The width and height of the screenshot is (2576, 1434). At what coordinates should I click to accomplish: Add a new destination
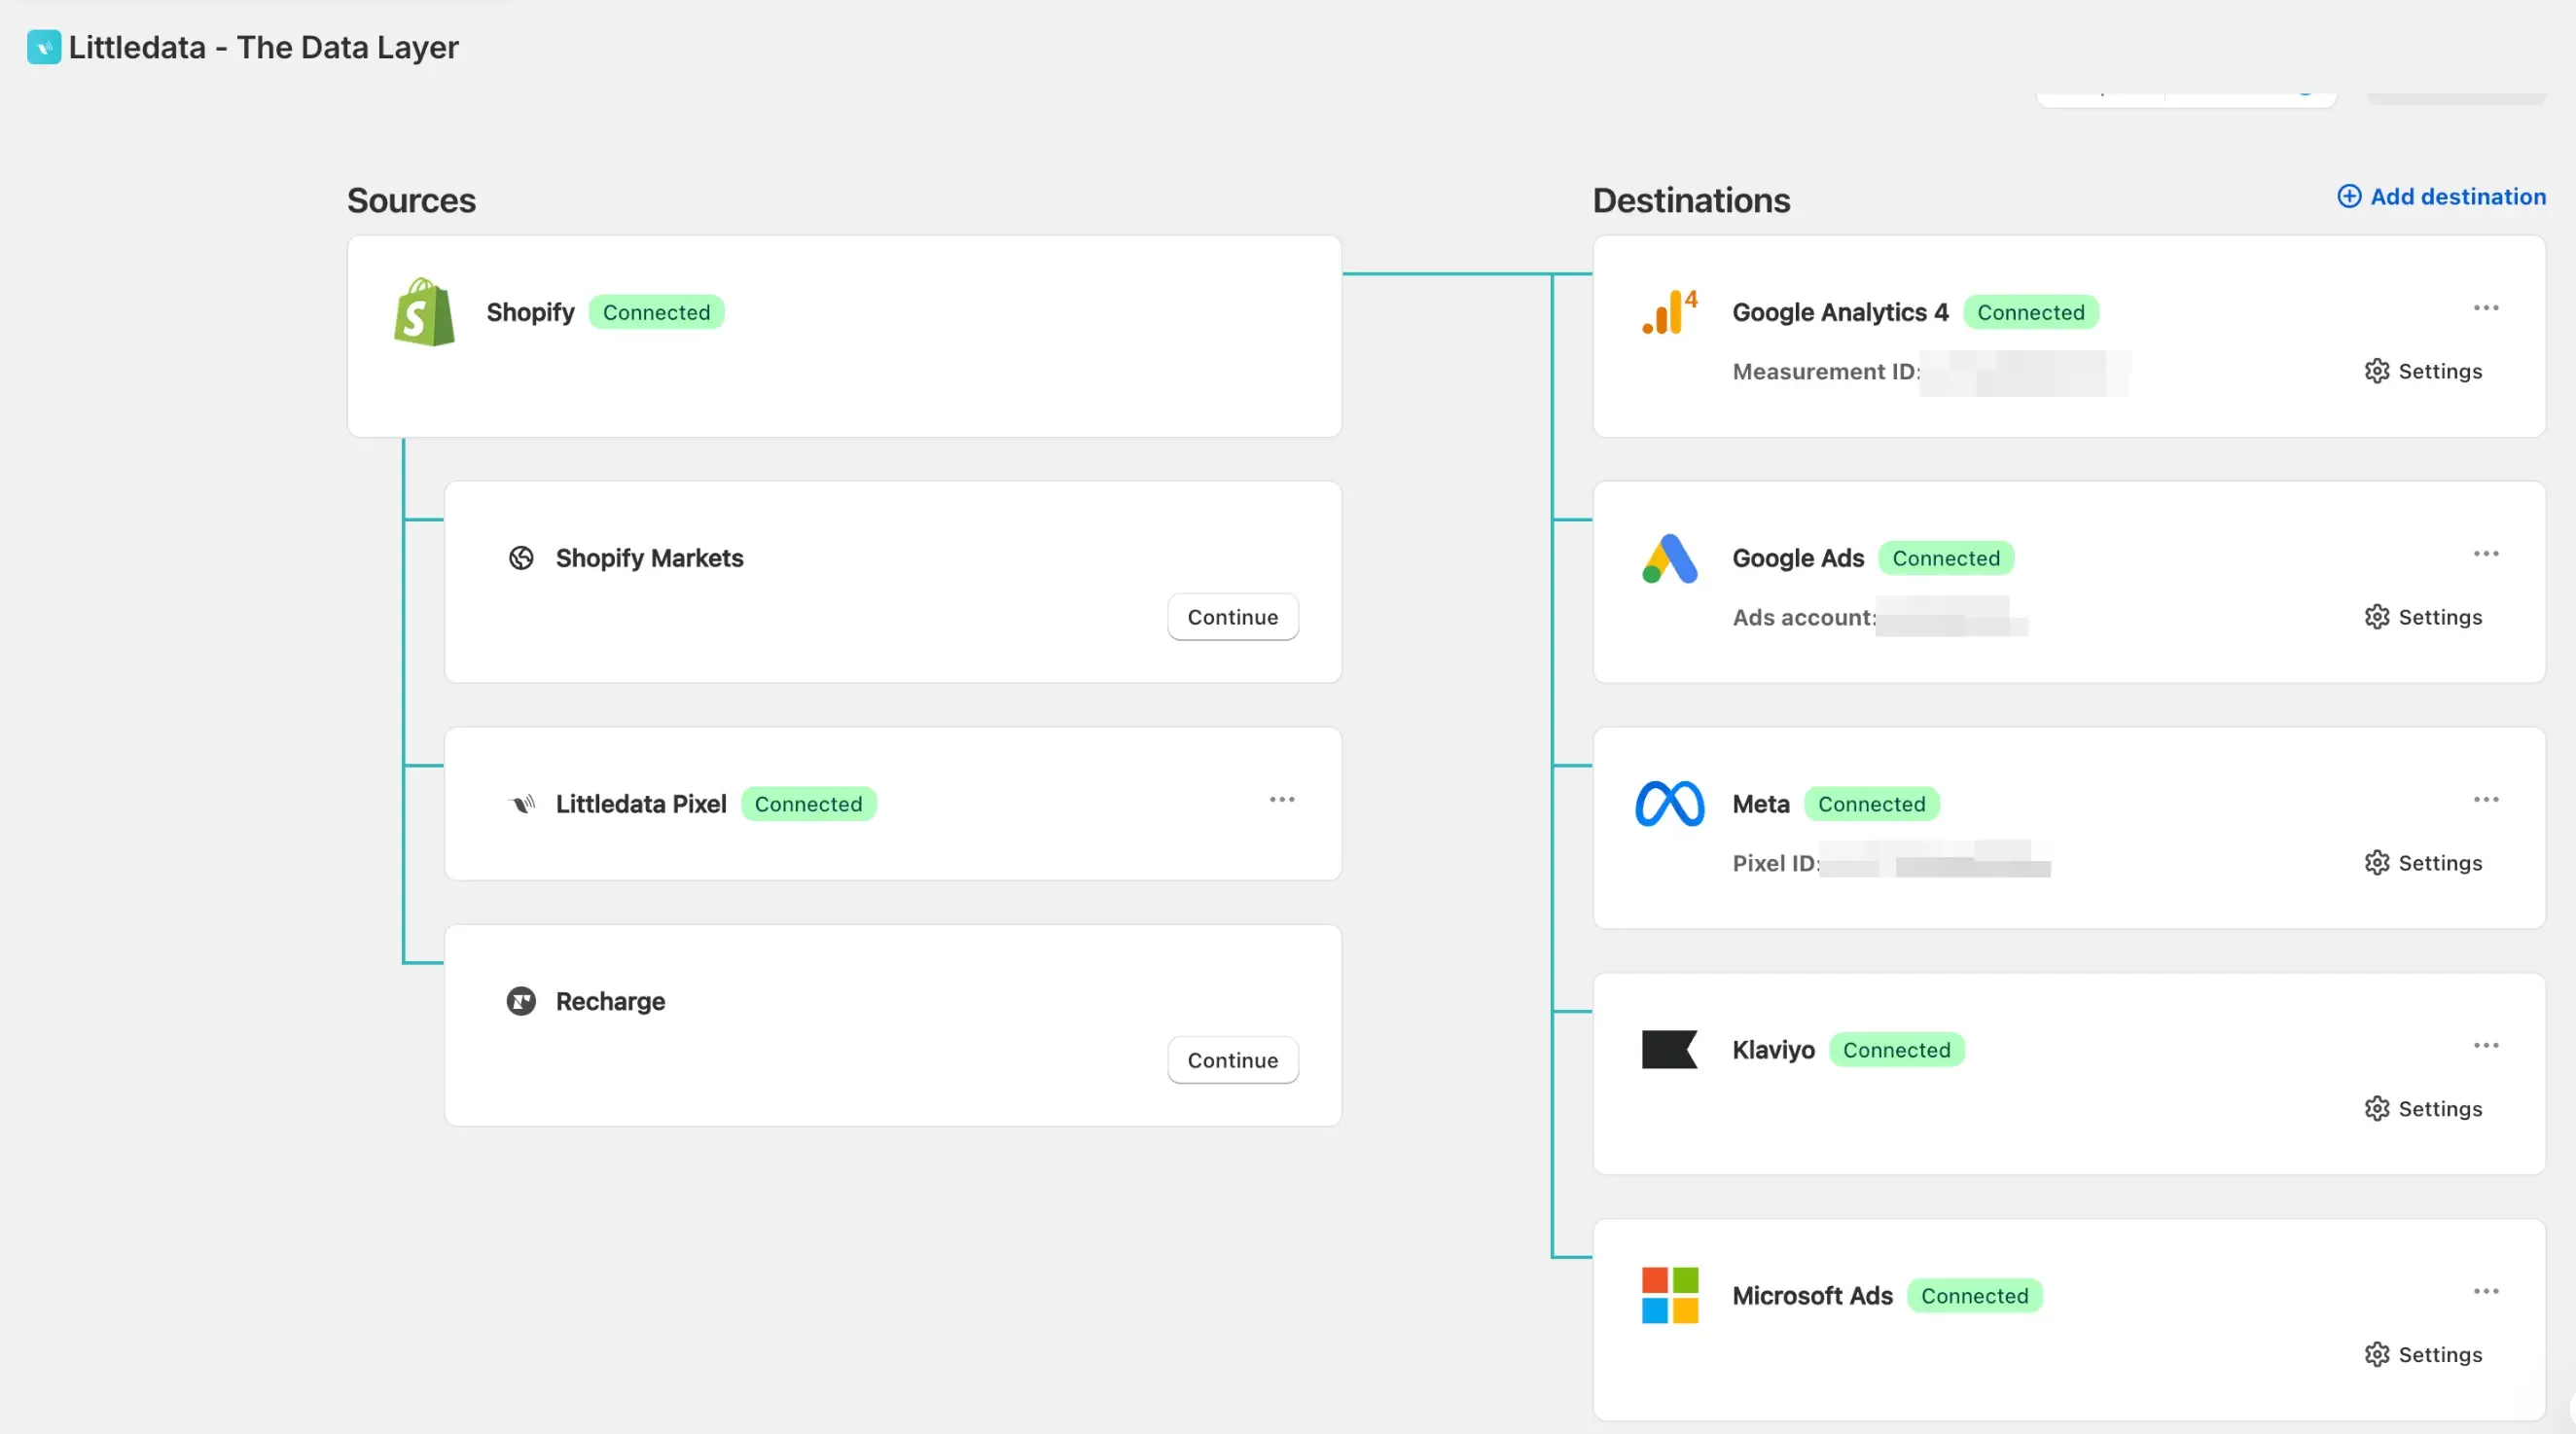[x=2441, y=196]
